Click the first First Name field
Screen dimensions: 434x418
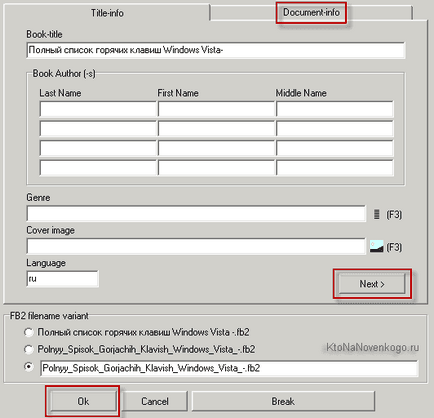pos(216,109)
